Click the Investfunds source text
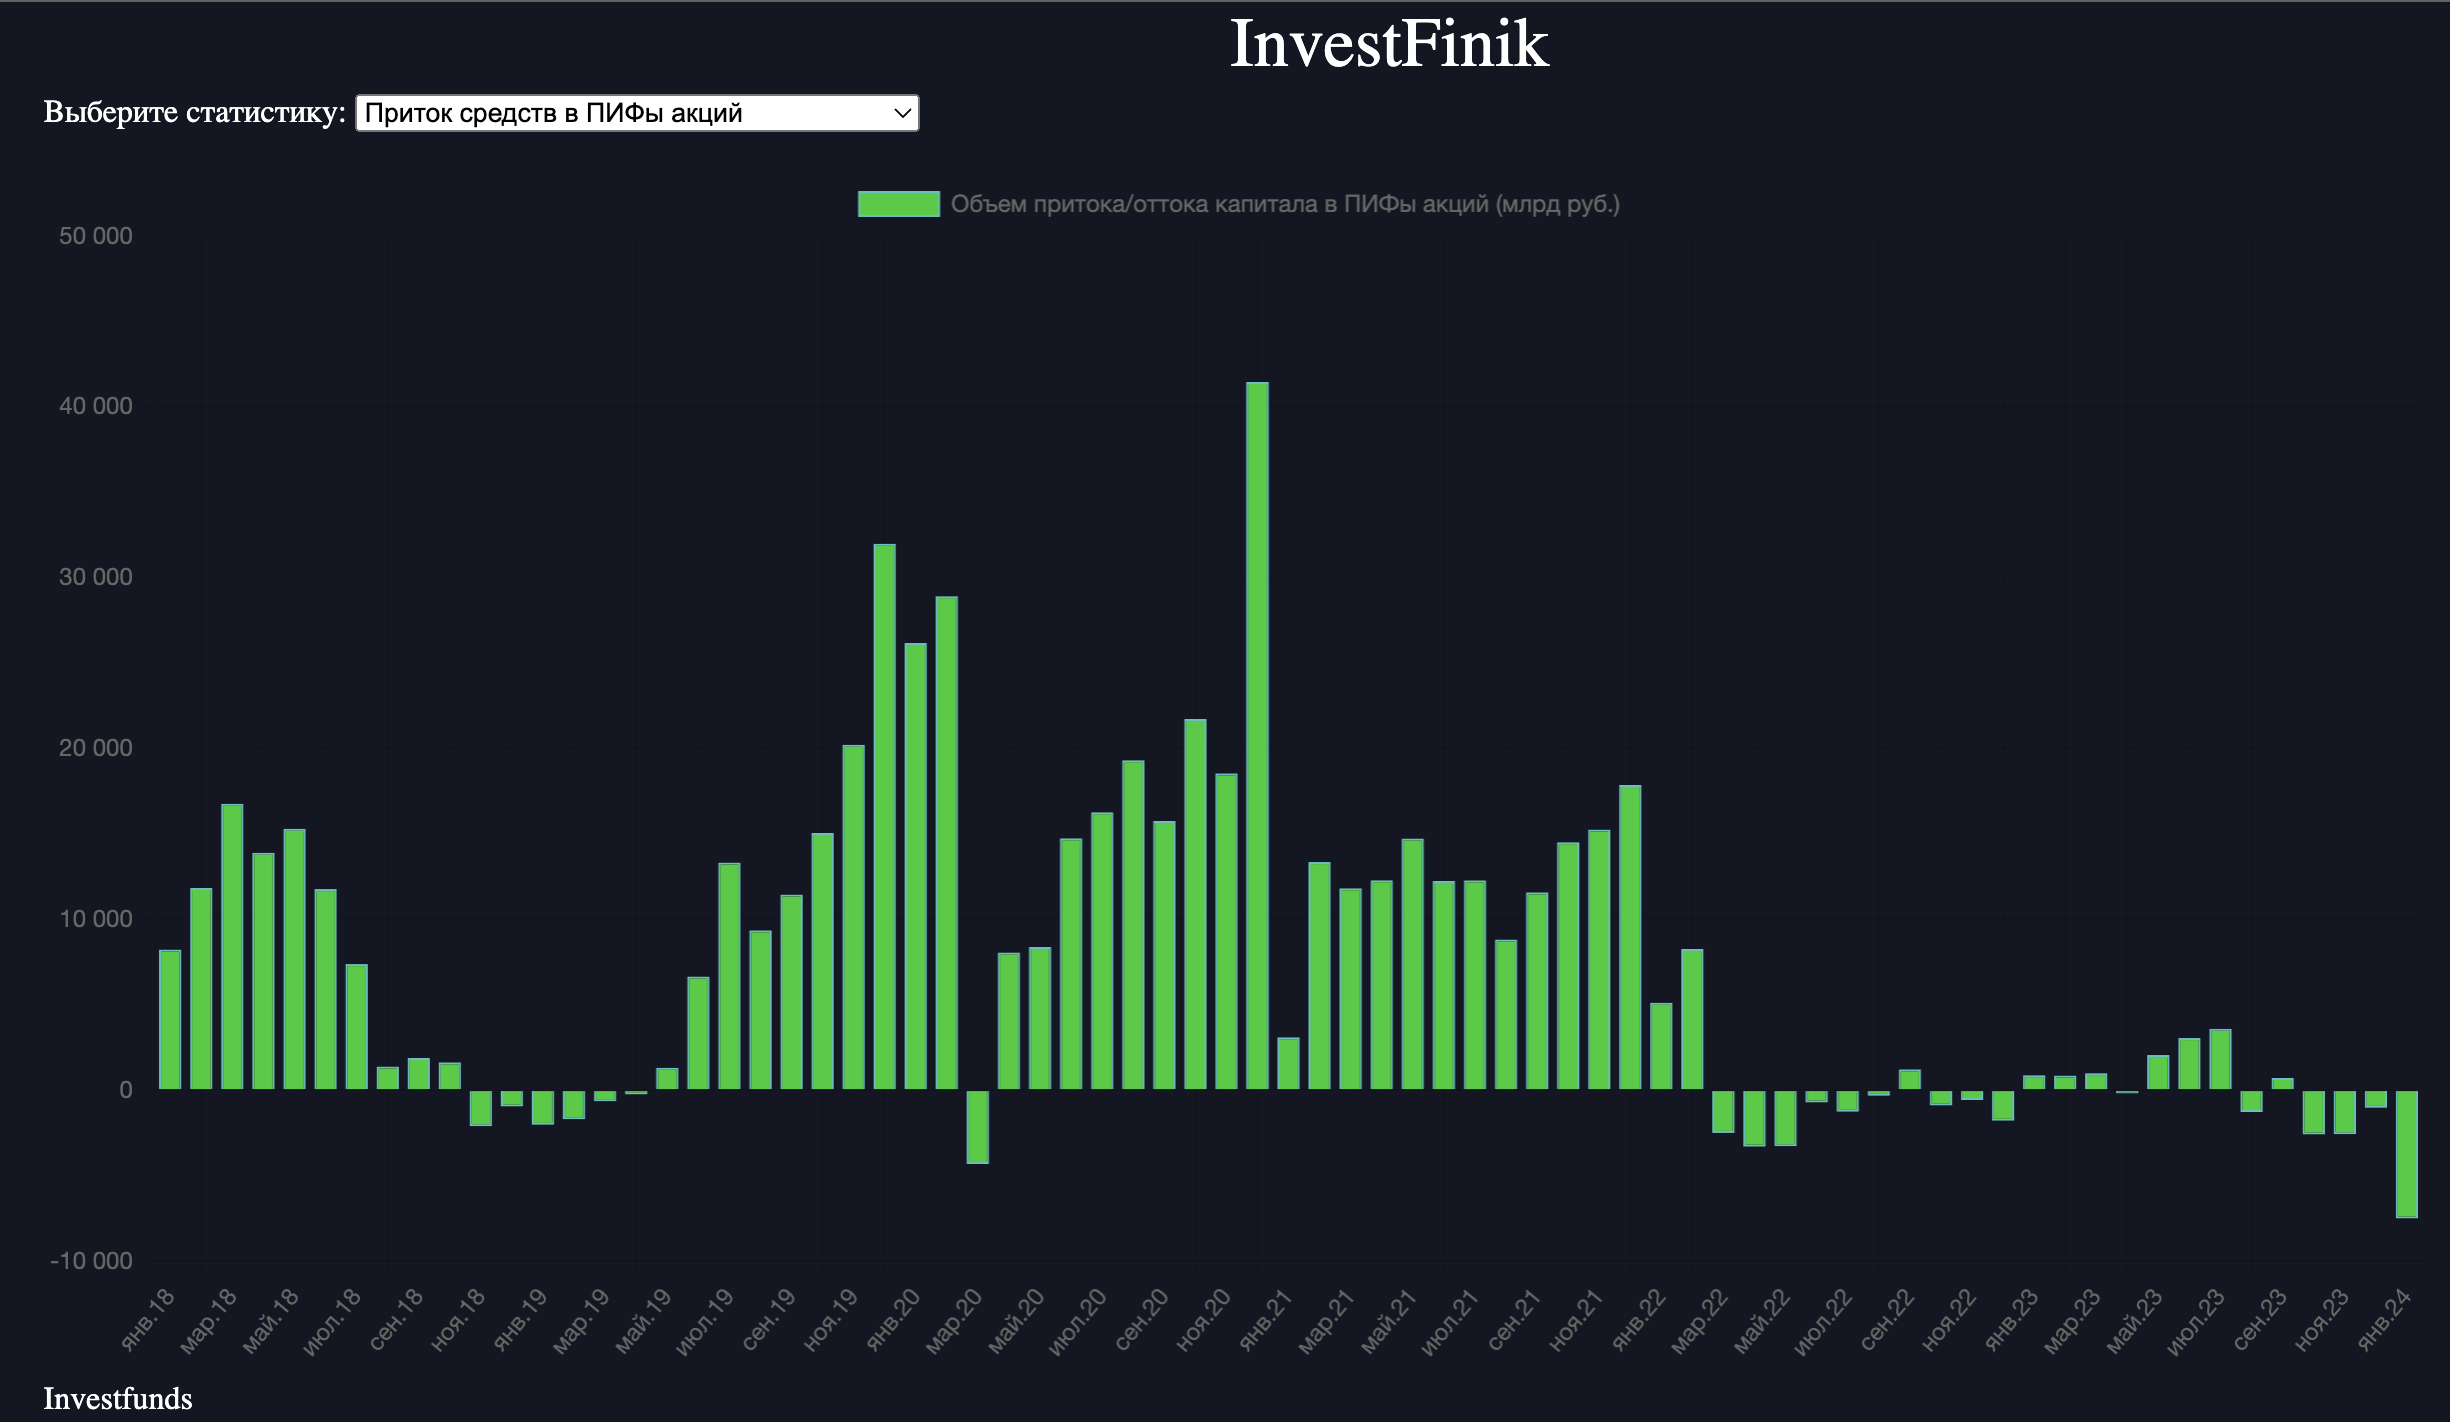2450x1422 pixels. 118,1398
